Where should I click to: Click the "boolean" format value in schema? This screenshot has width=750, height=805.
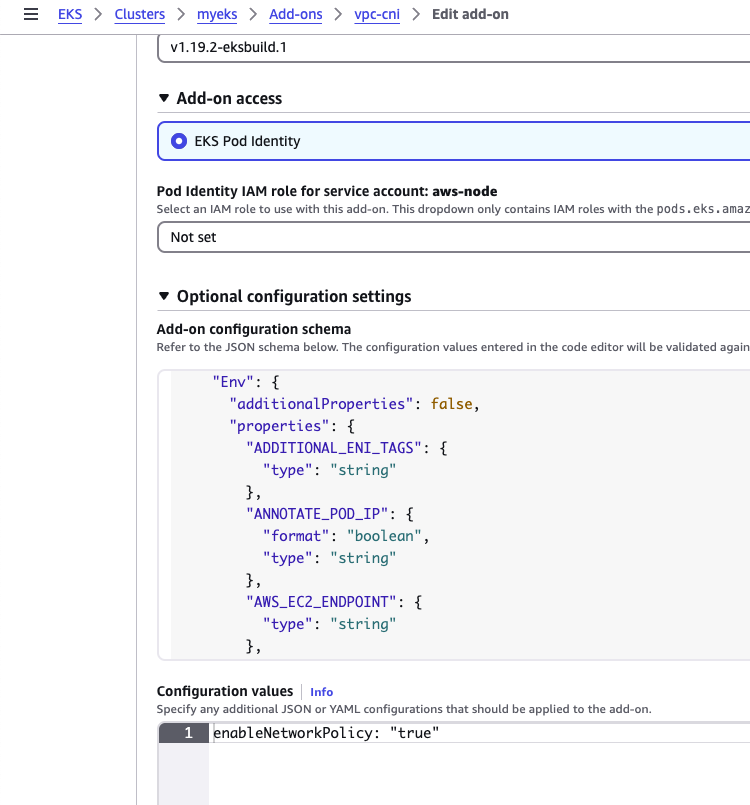[x=384, y=536]
